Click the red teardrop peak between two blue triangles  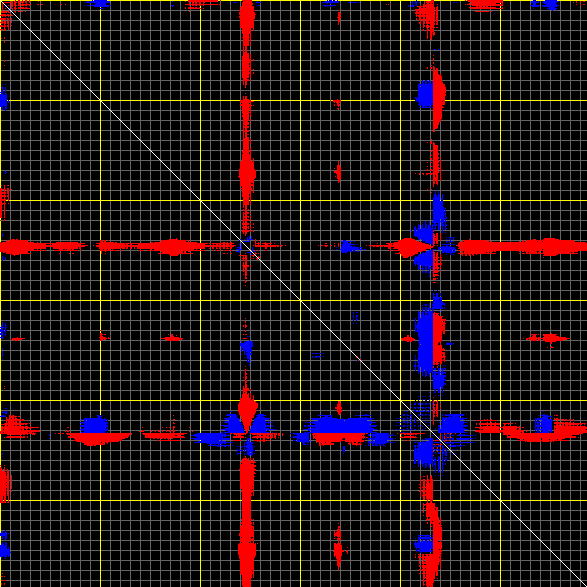[247, 411]
